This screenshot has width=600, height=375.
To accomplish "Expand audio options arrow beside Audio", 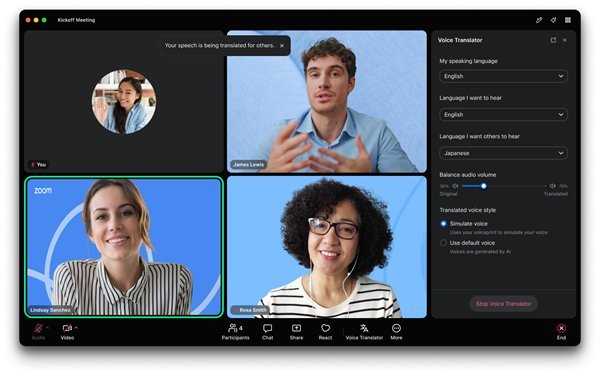I will 47,328.
